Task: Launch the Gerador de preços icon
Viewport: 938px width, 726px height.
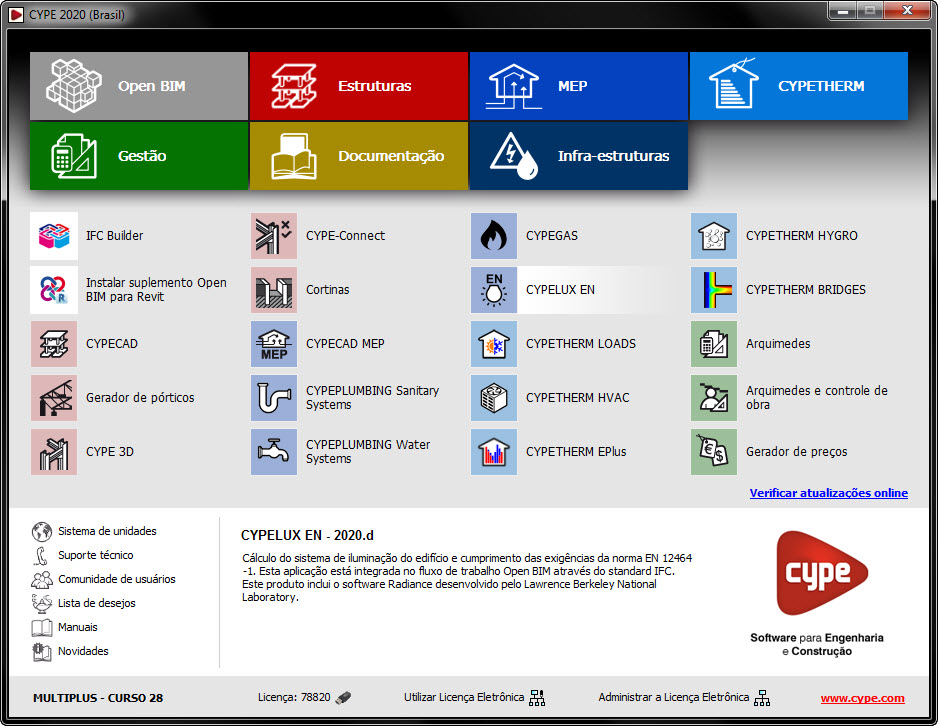Action: click(x=714, y=452)
